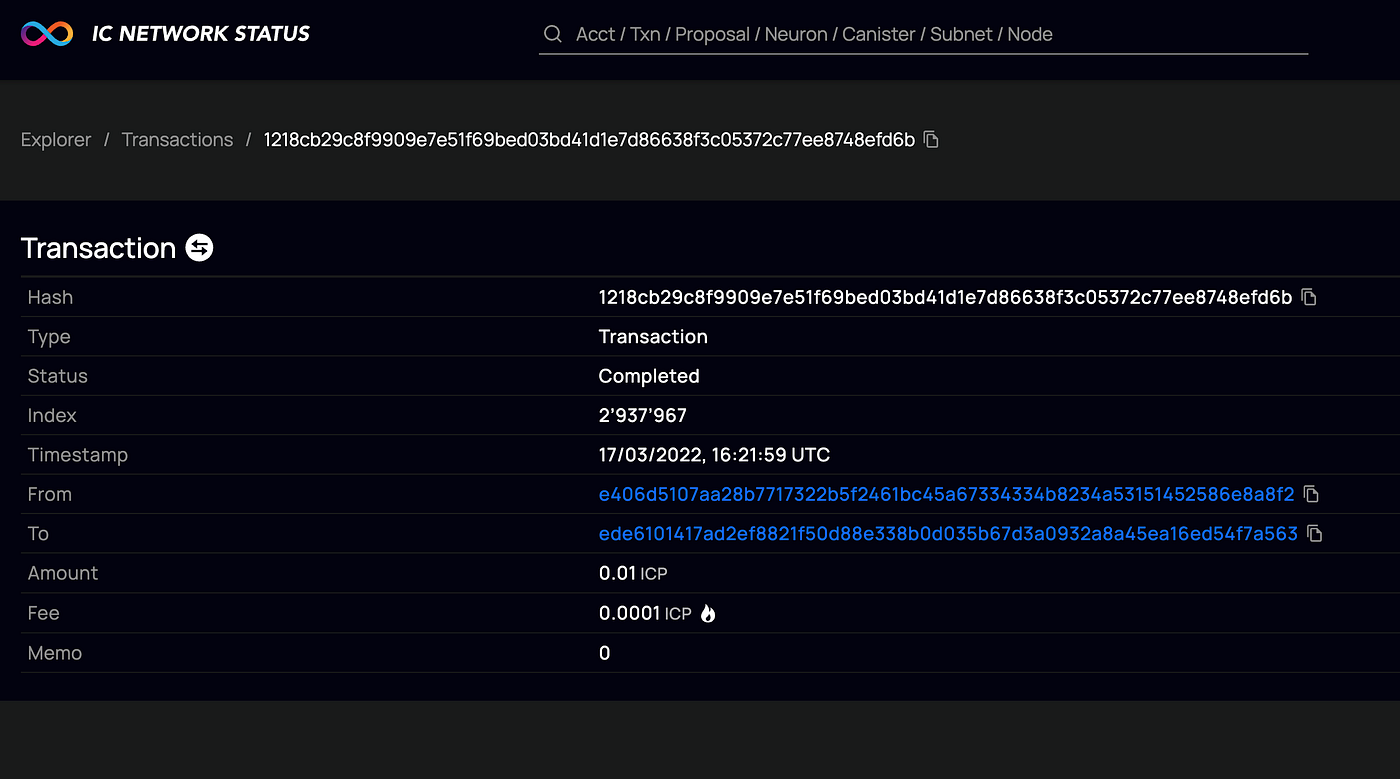Copy the From account identifier
The width and height of the screenshot is (1400, 779).
[1310, 493]
